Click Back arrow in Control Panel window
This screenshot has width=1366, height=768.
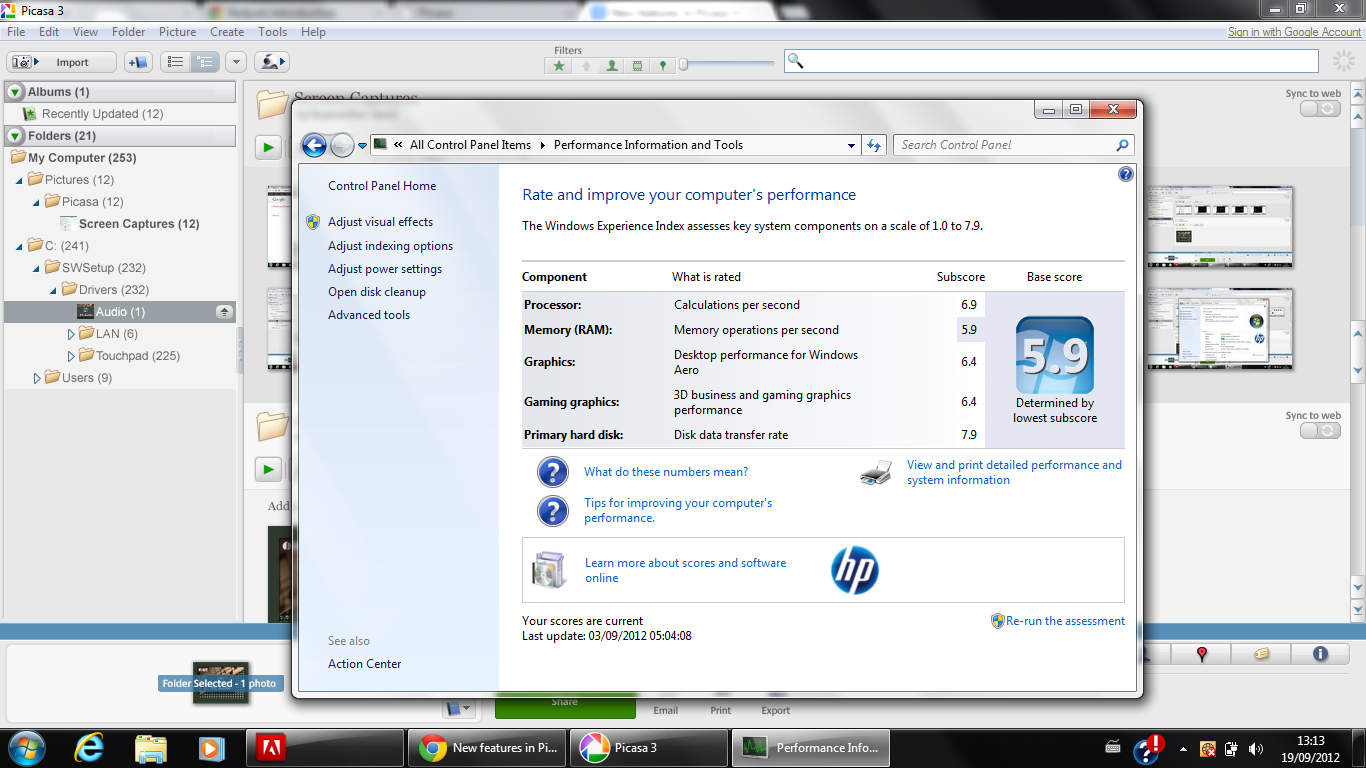(314, 145)
